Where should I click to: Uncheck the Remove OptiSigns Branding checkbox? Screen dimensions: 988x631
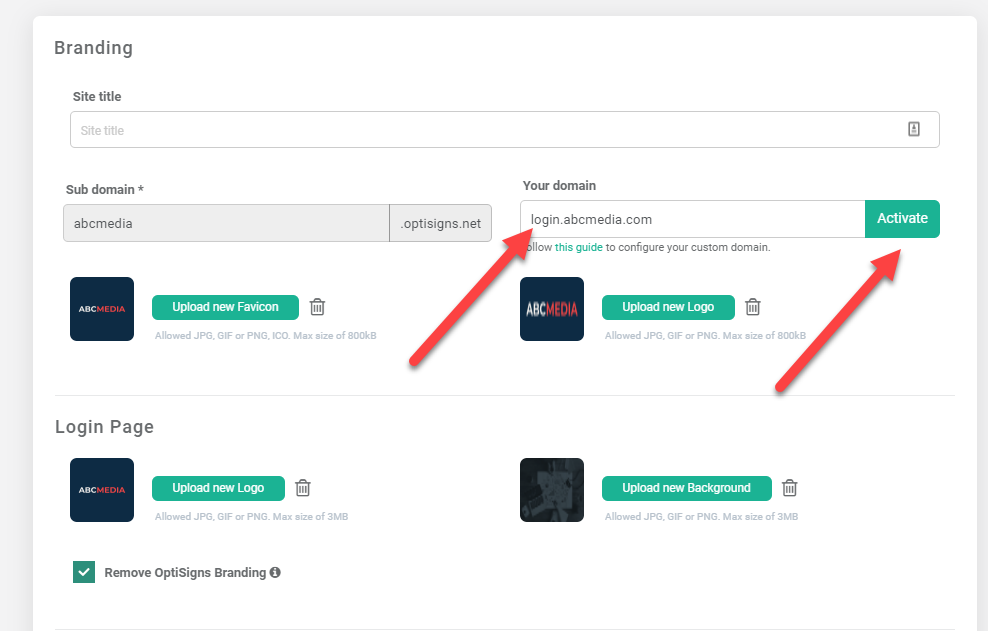84,572
